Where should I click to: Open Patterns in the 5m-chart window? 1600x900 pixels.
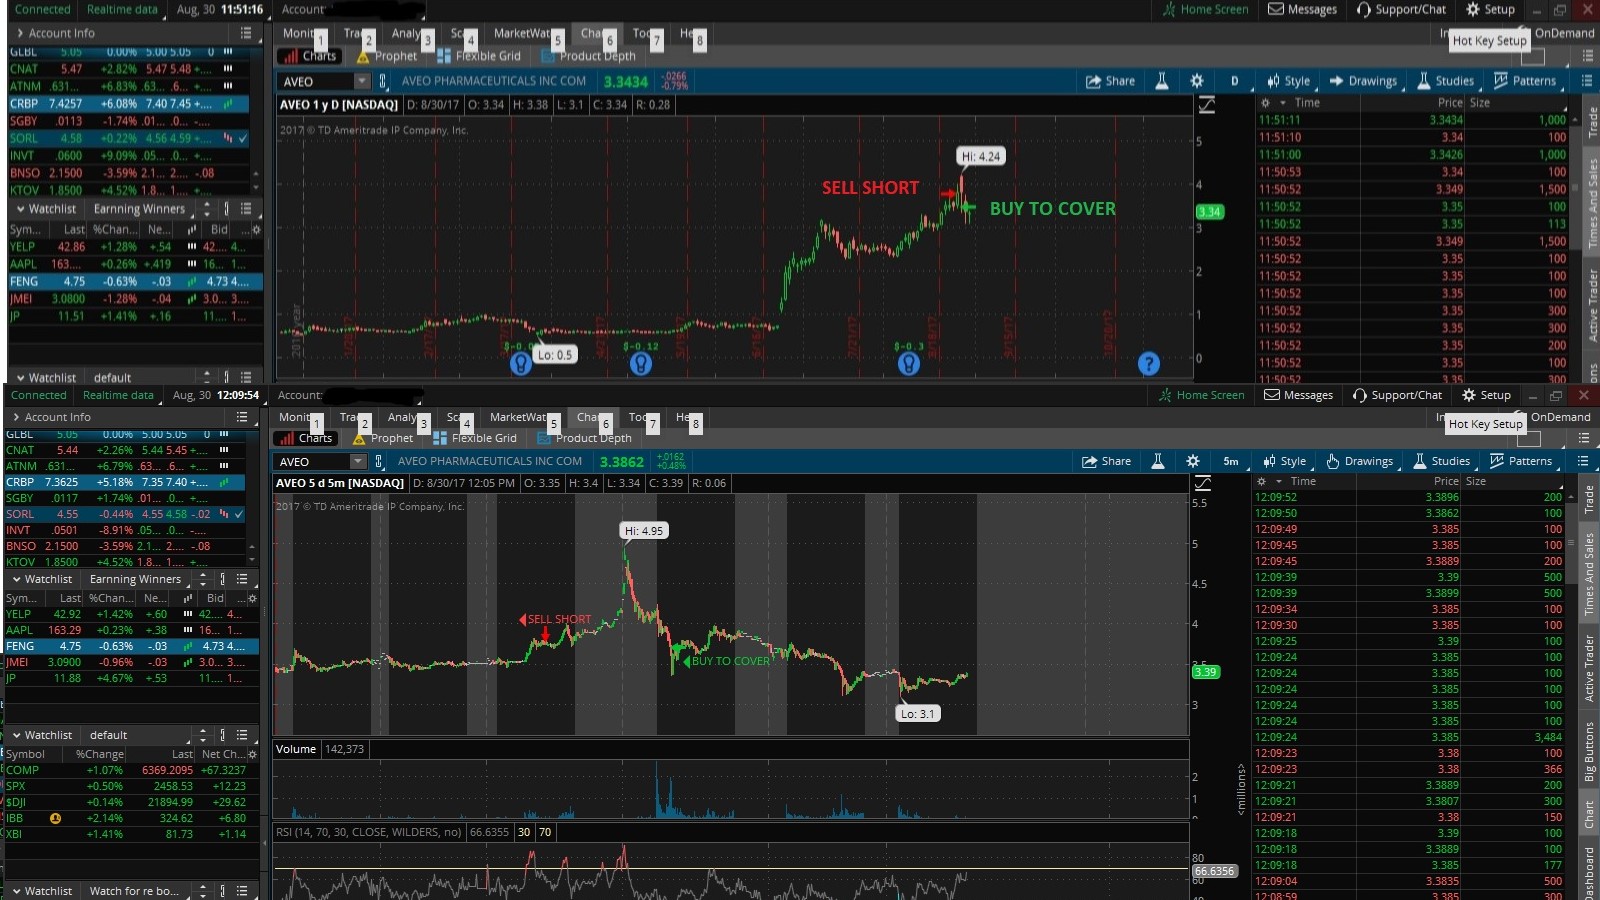click(x=1521, y=461)
